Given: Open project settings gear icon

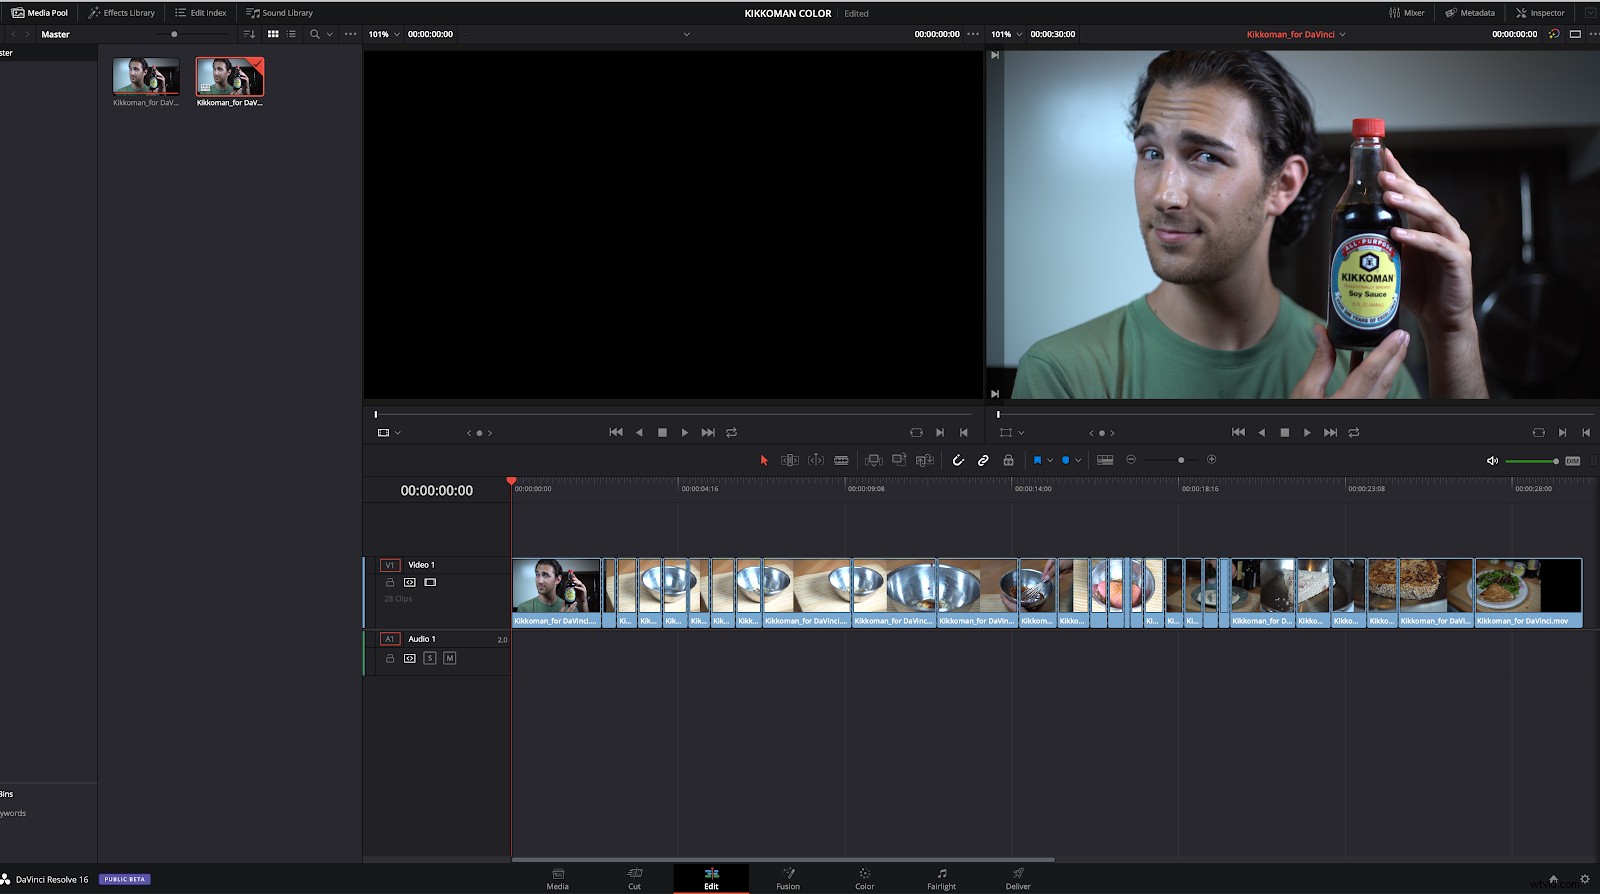Looking at the screenshot, I should (1584, 879).
